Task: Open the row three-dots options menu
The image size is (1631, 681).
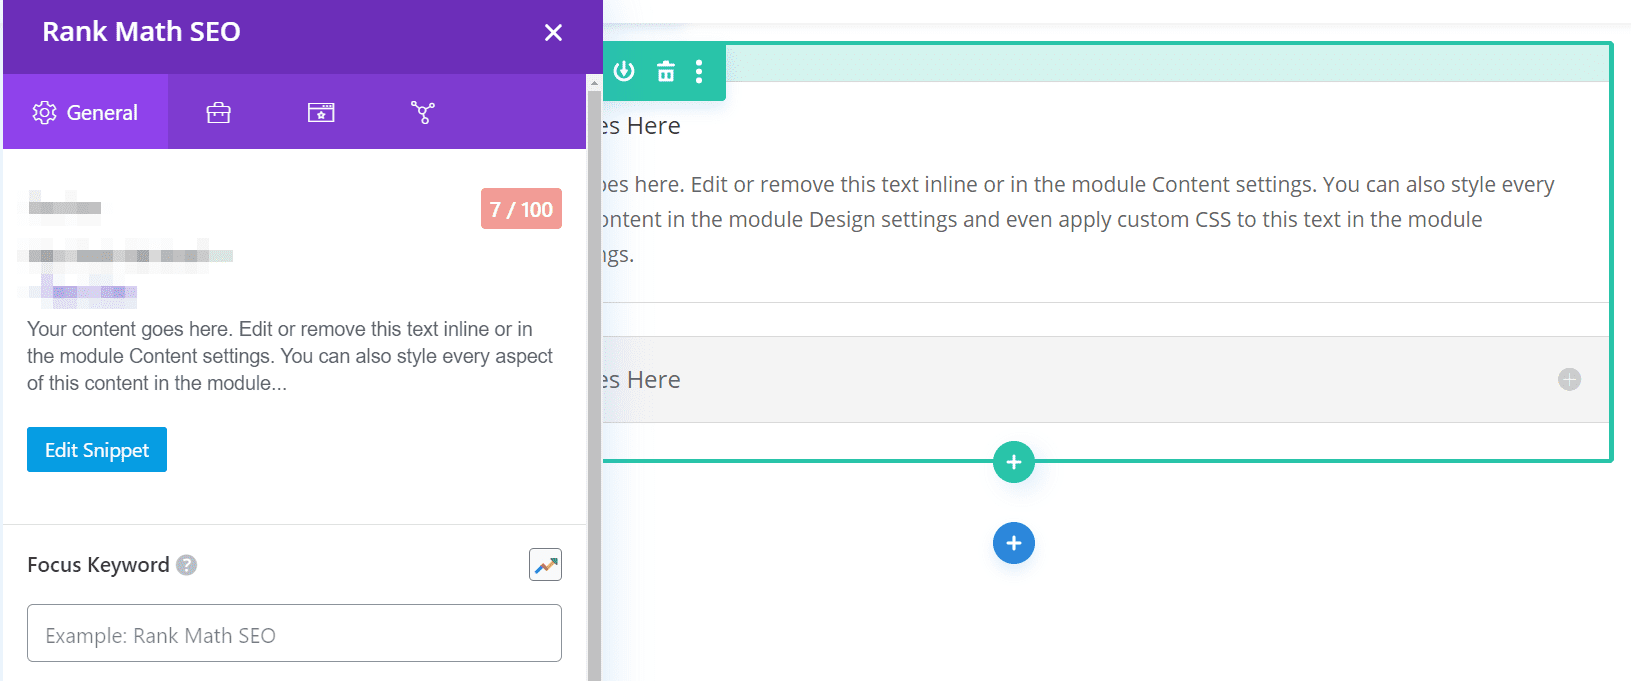Action: pyautogui.click(x=699, y=71)
